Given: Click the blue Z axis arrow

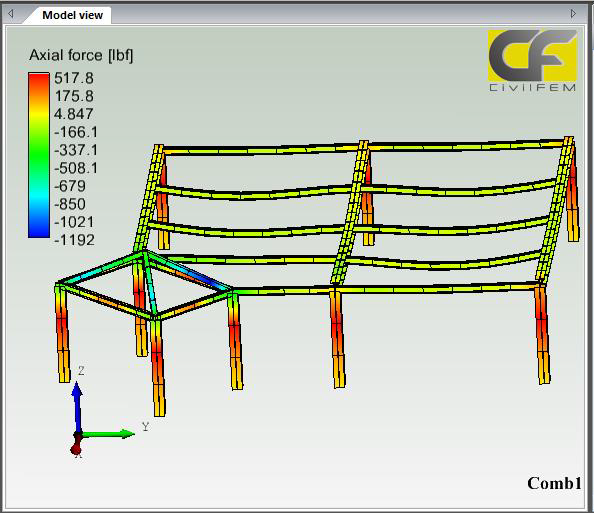Looking at the screenshot, I should [x=77, y=407].
